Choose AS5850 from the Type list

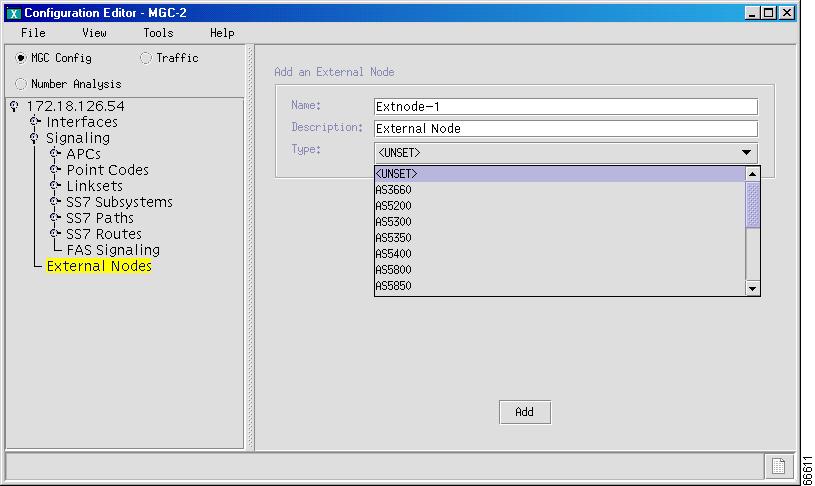(x=560, y=286)
